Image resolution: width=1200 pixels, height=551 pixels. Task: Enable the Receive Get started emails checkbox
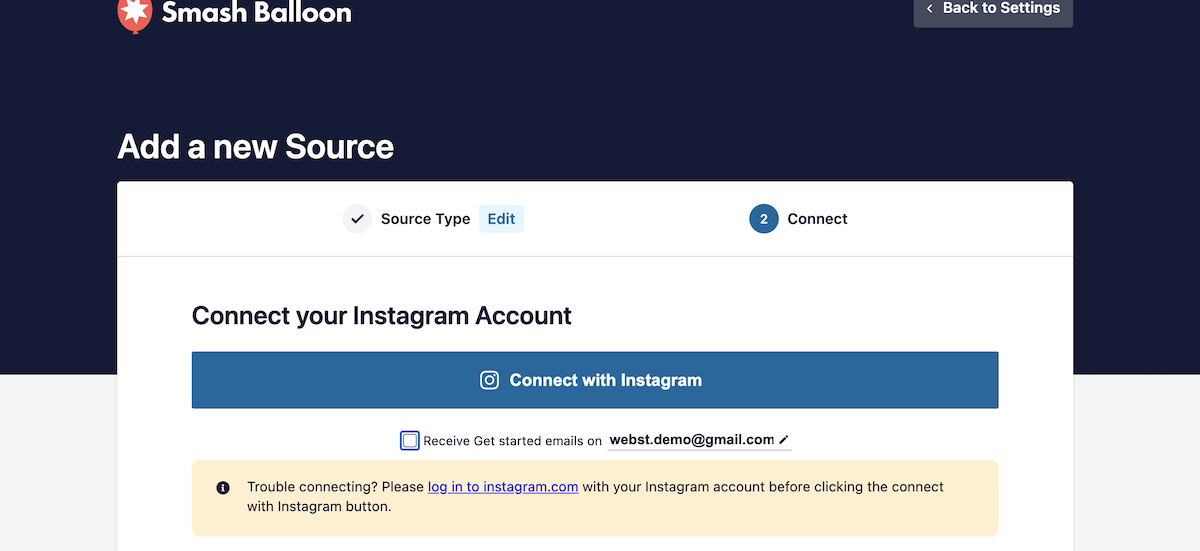pos(410,441)
